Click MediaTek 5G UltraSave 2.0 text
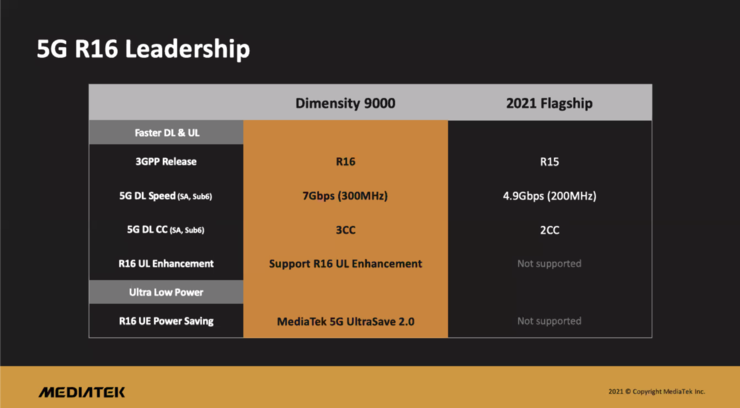This screenshot has width=740, height=408. pyautogui.click(x=345, y=322)
